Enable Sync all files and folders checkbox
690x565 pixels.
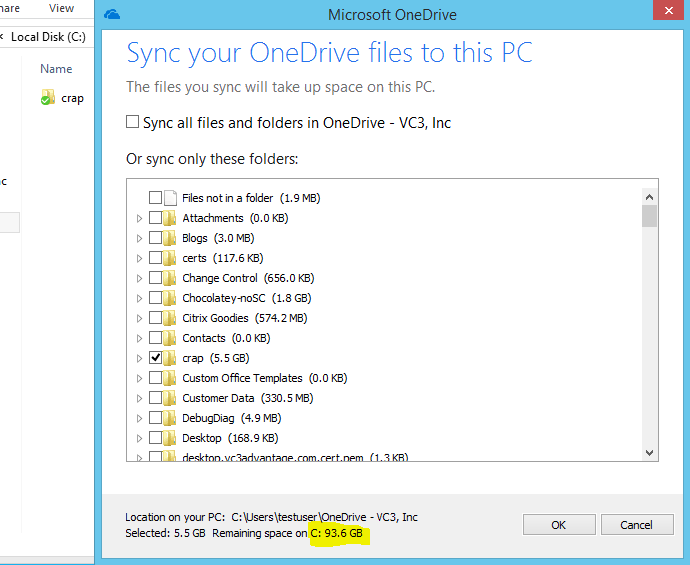click(x=132, y=121)
